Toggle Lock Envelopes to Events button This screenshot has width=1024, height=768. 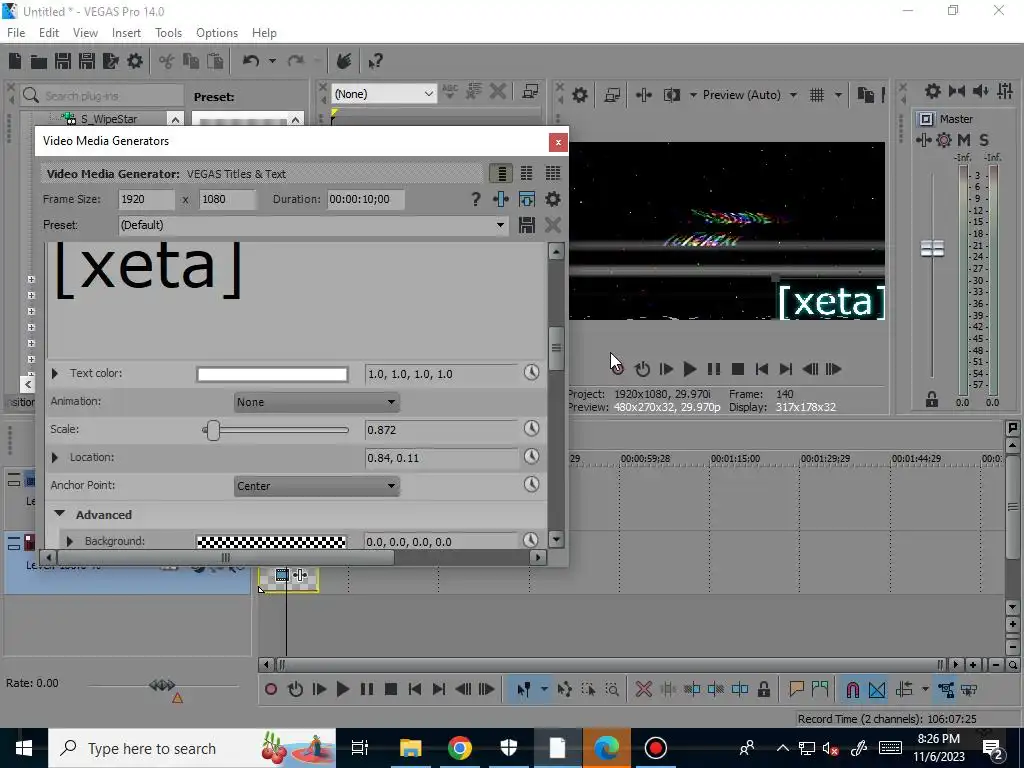pyautogui.click(x=946, y=690)
